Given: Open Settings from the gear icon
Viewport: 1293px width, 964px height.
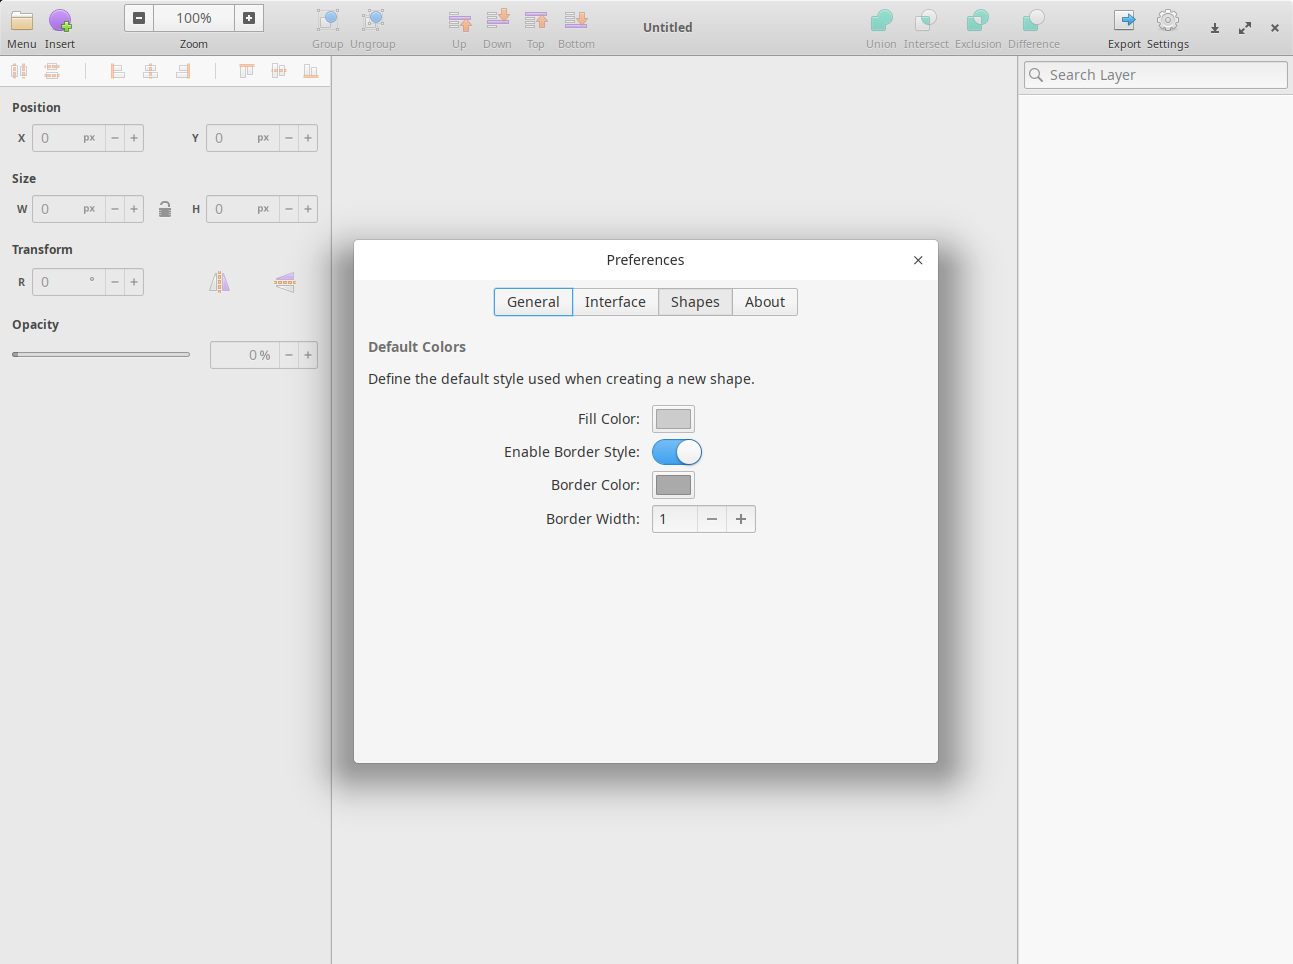Looking at the screenshot, I should pos(1168,20).
